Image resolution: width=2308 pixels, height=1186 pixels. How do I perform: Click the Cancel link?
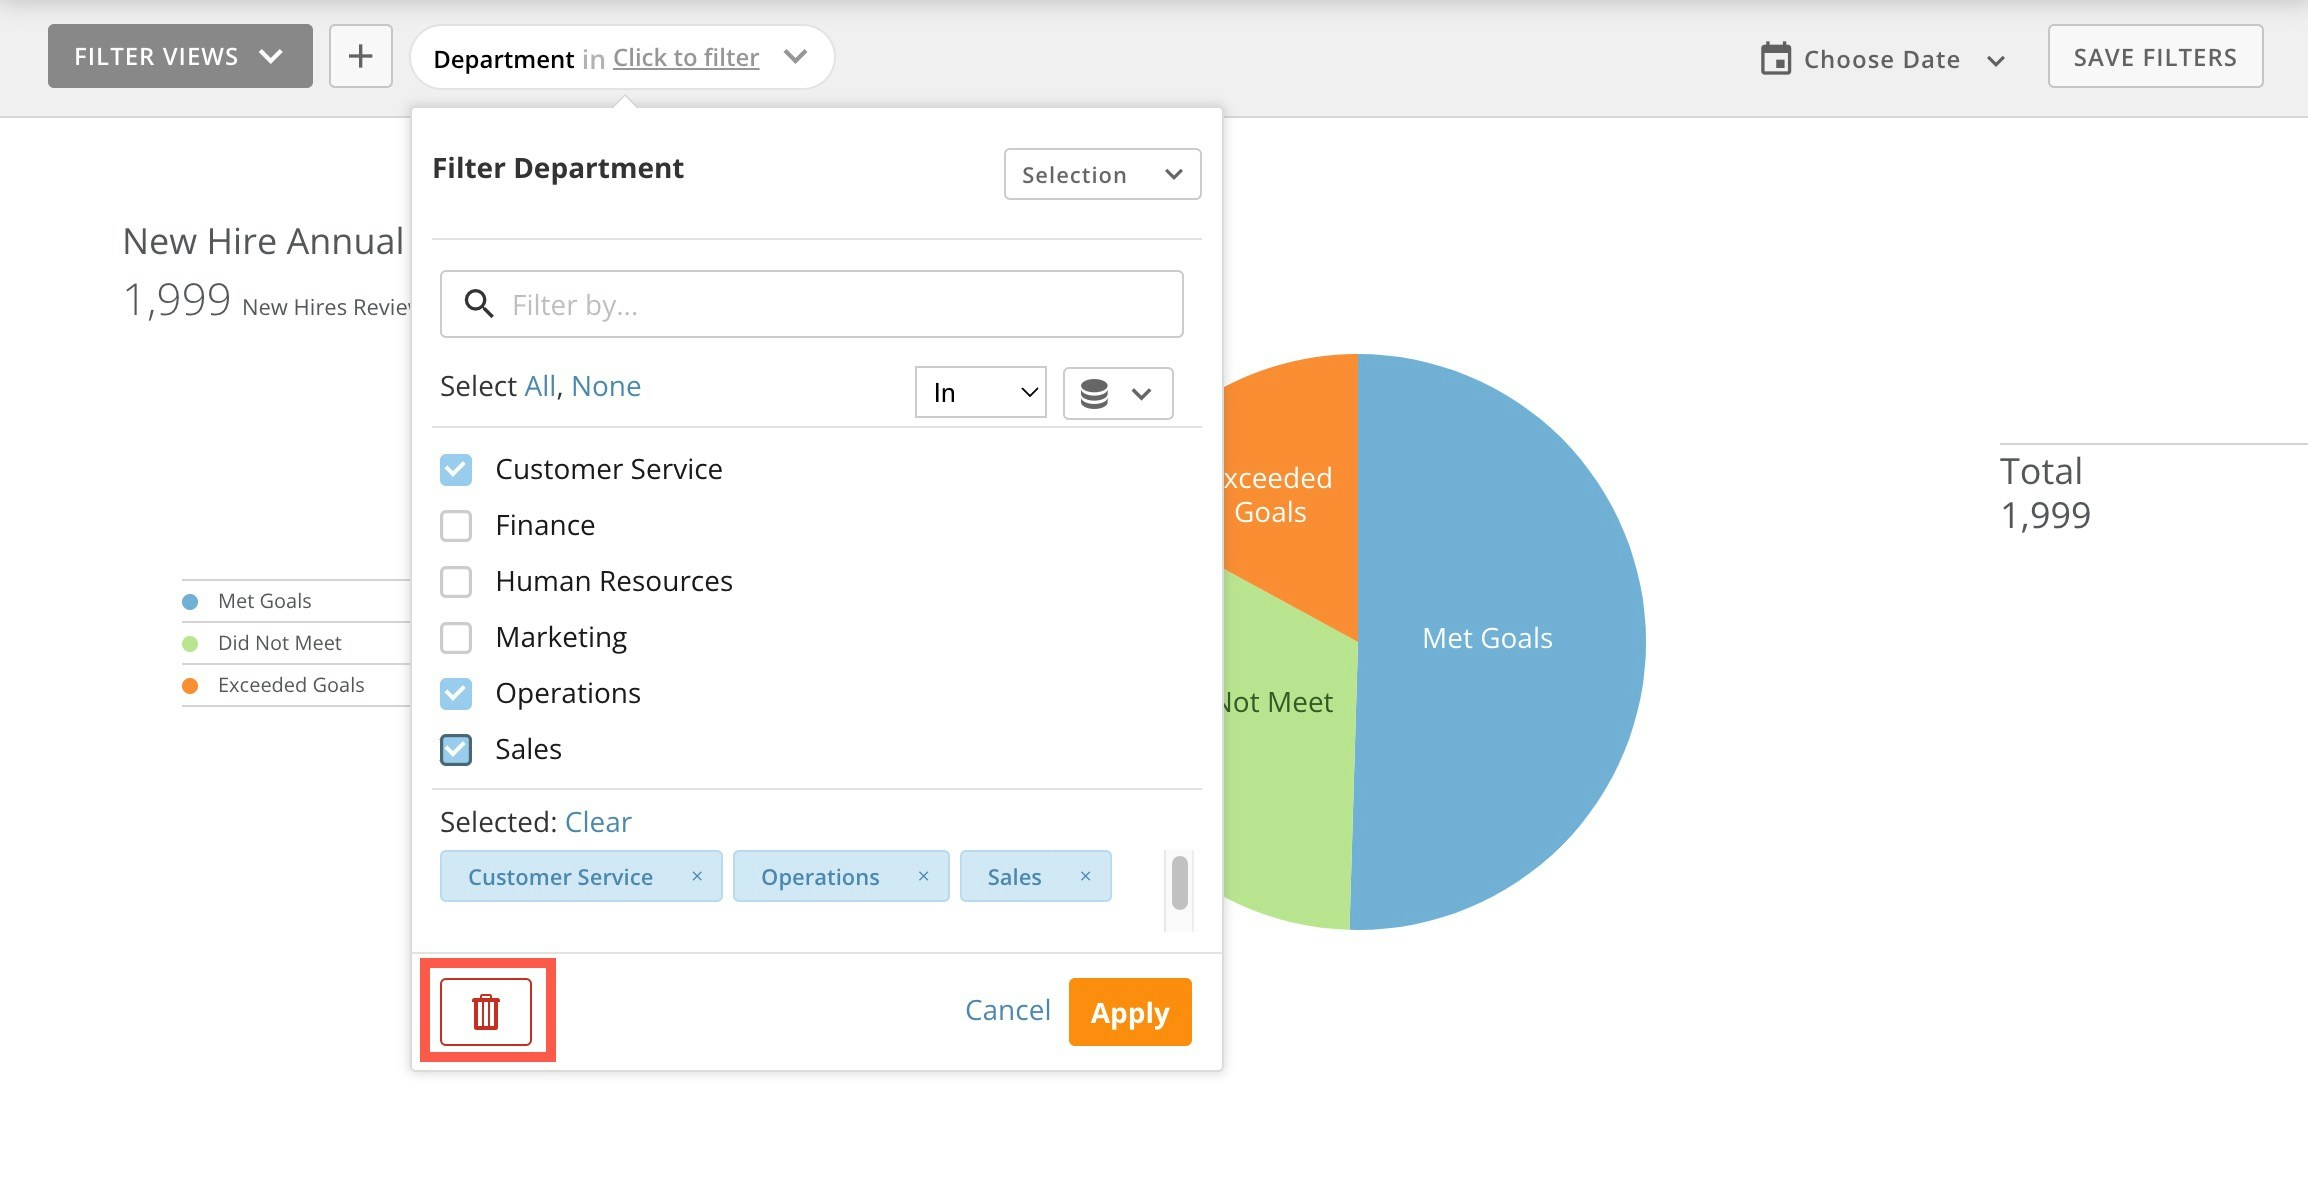tap(1007, 1010)
